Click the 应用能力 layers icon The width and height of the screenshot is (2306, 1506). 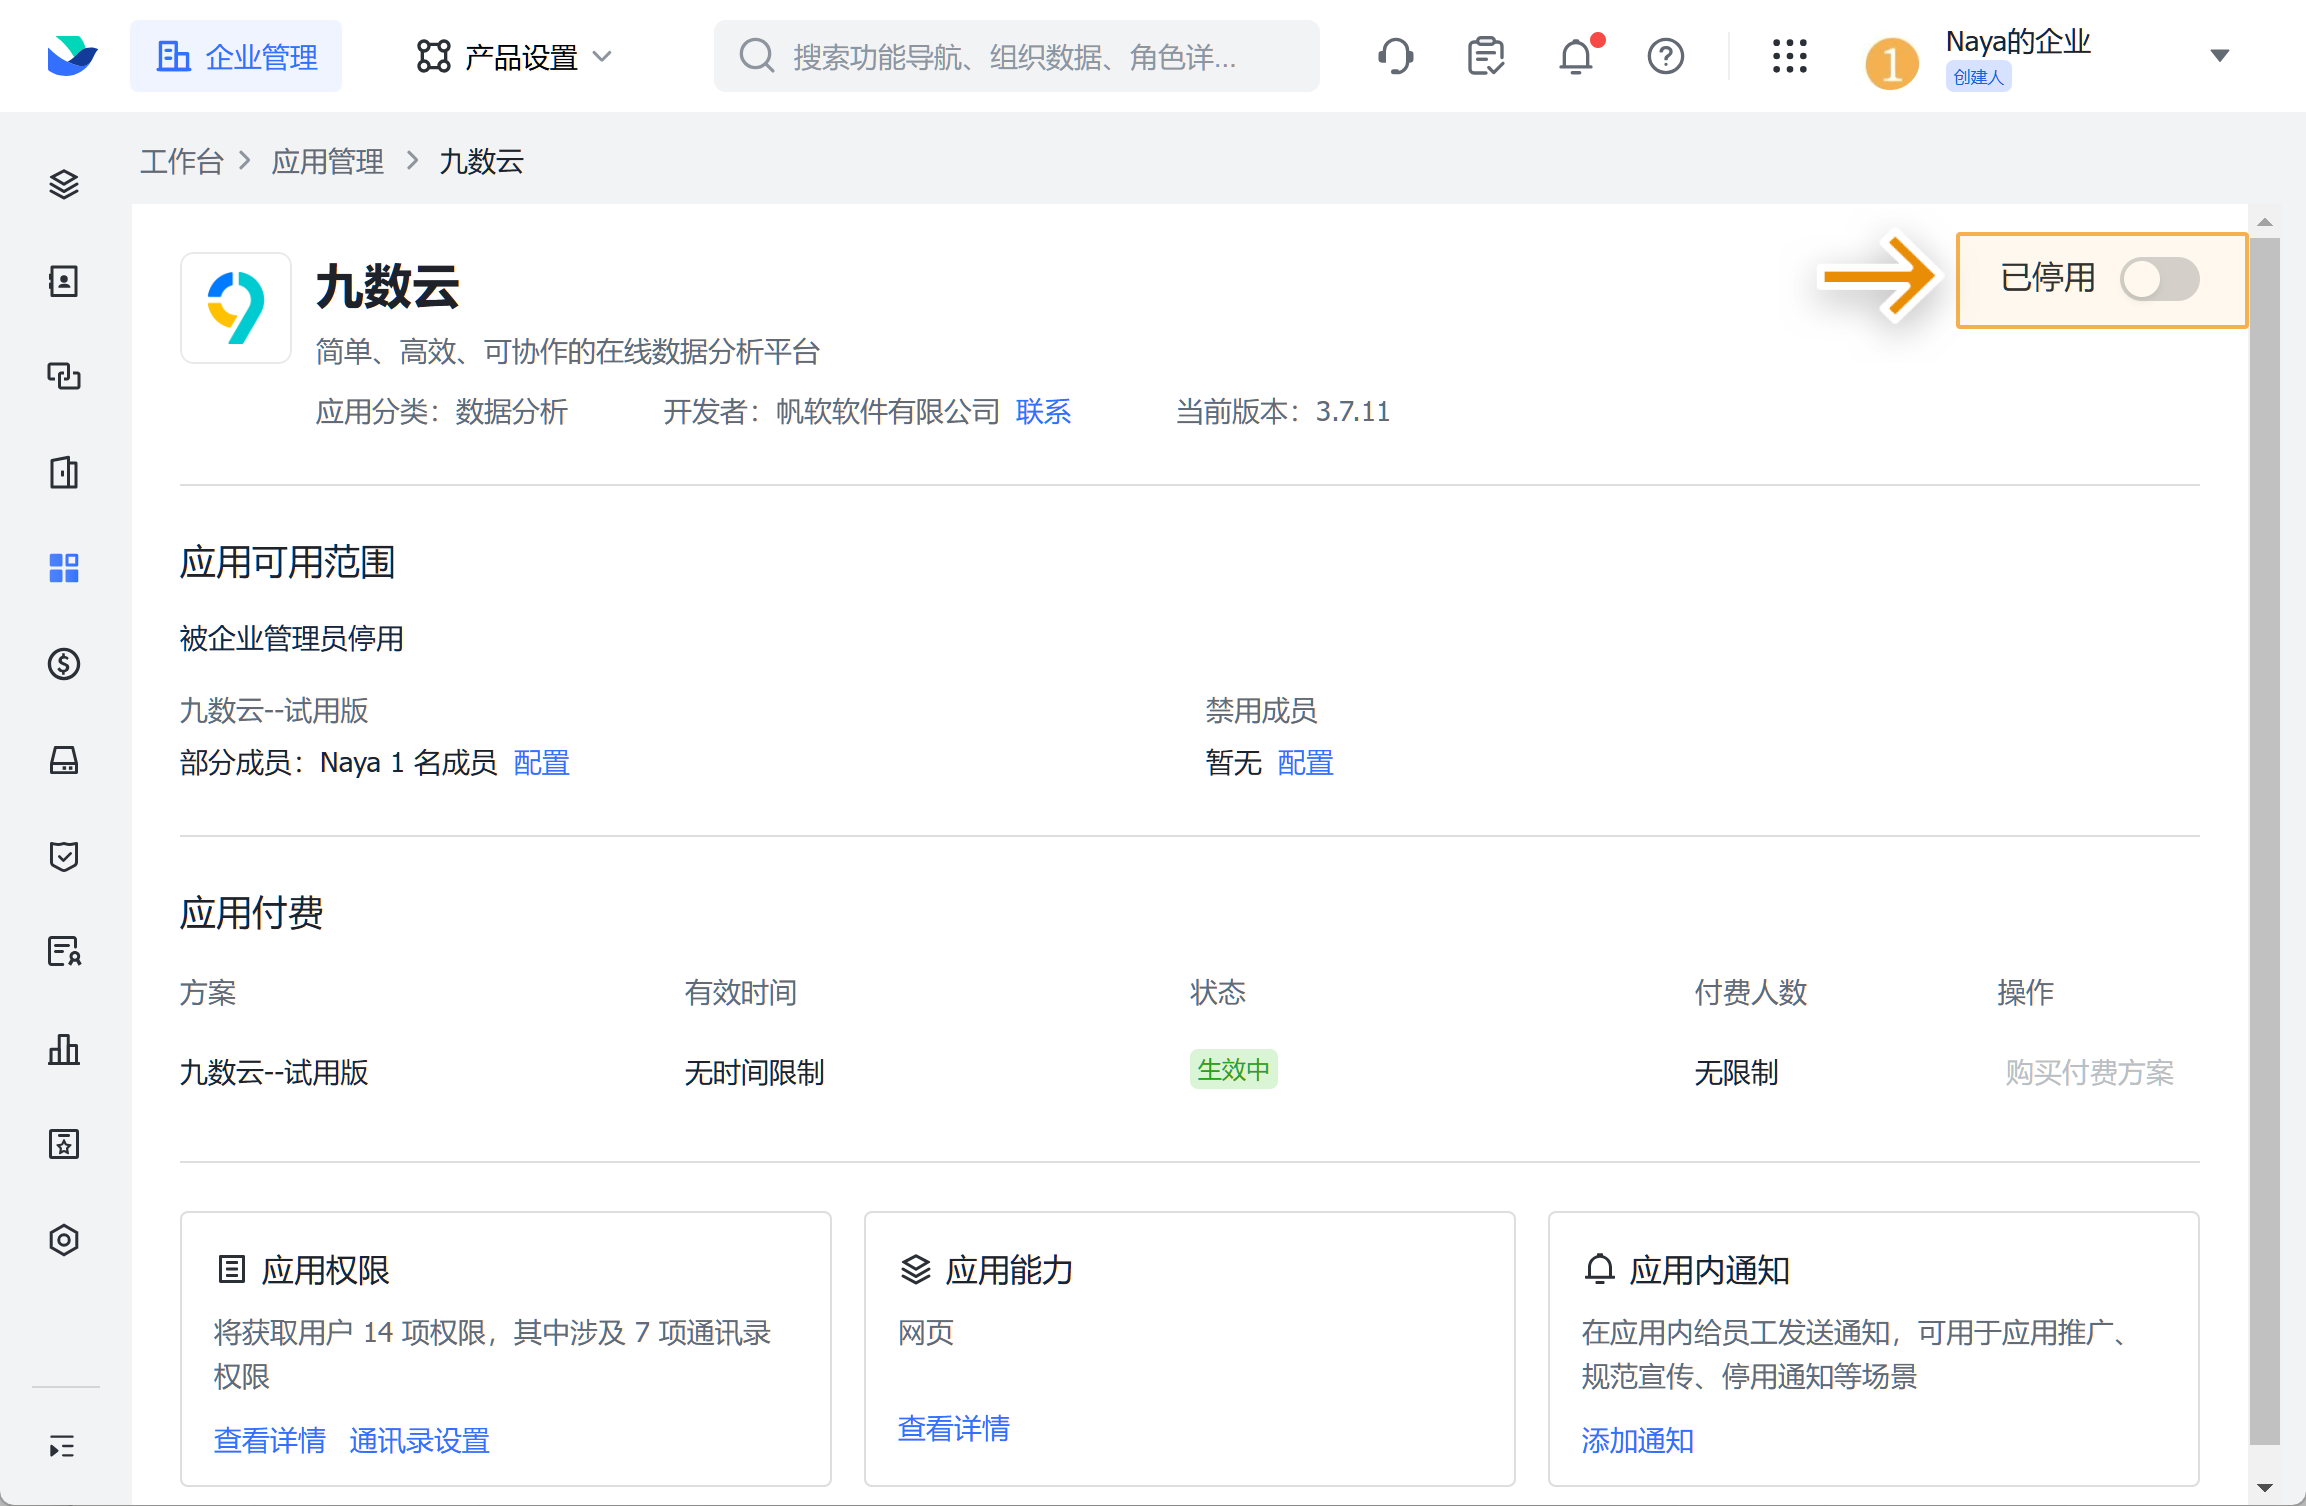[916, 1270]
